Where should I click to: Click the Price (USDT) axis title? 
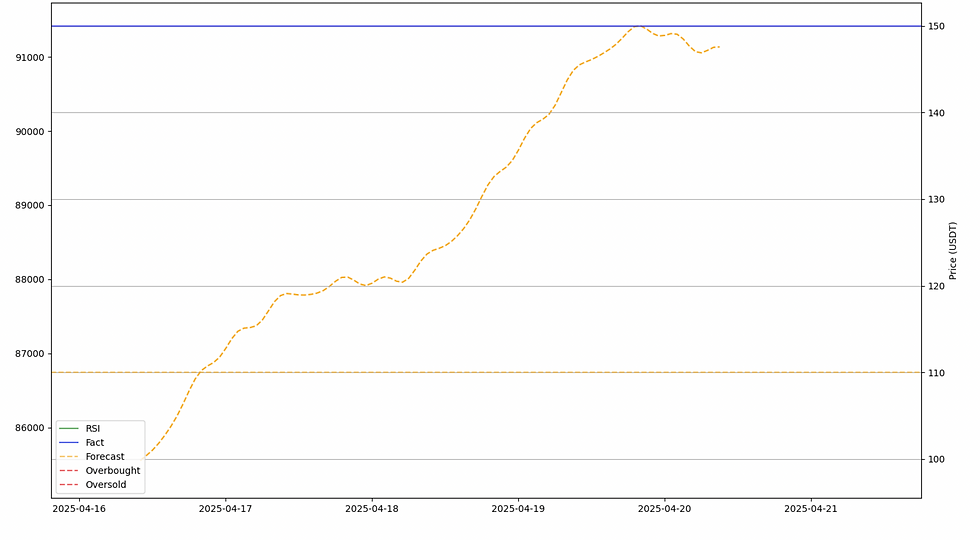point(952,251)
